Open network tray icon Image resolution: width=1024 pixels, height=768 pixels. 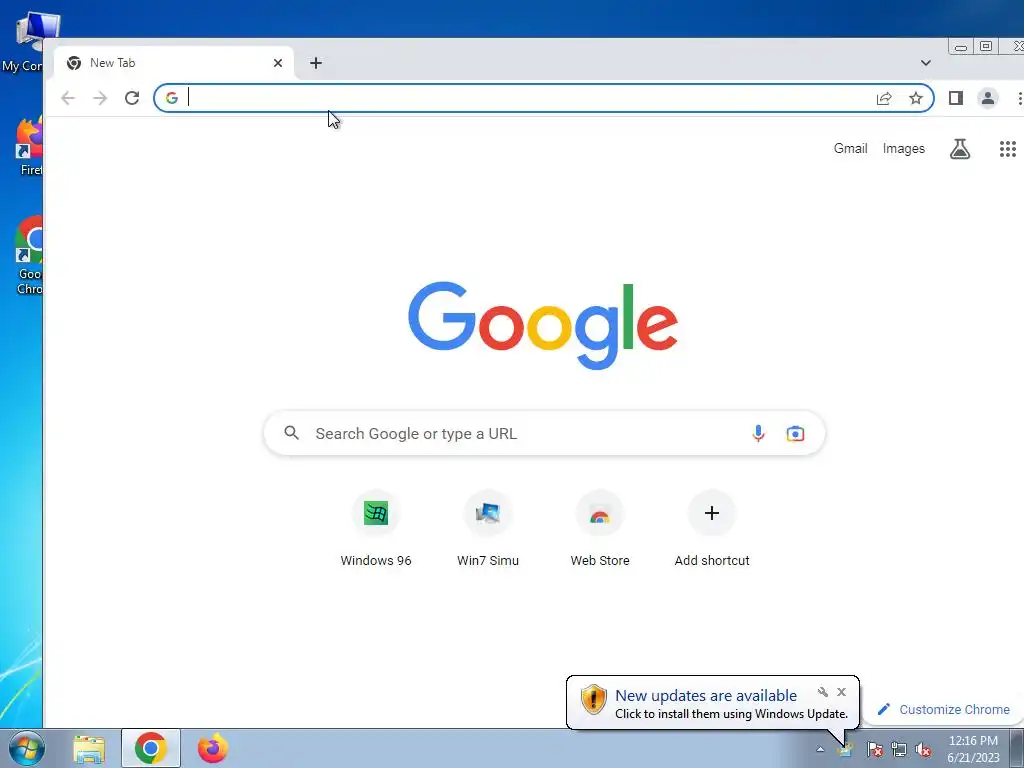tap(899, 749)
